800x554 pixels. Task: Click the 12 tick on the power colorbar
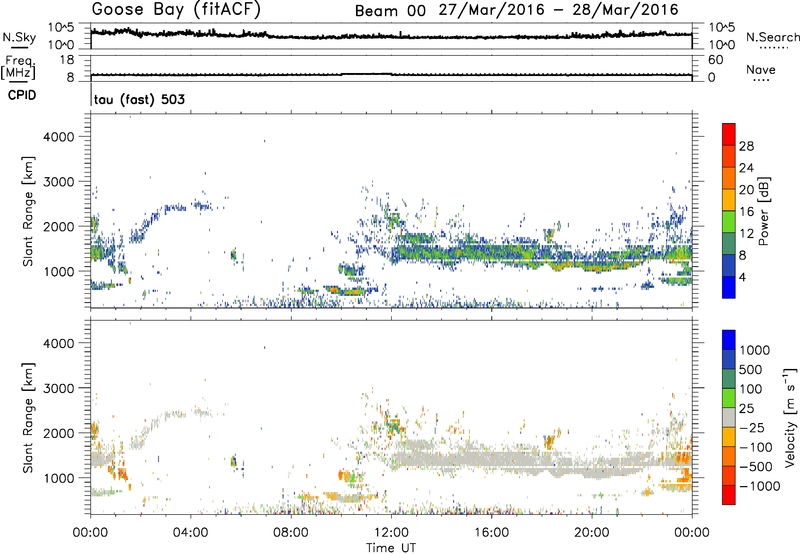pos(746,234)
